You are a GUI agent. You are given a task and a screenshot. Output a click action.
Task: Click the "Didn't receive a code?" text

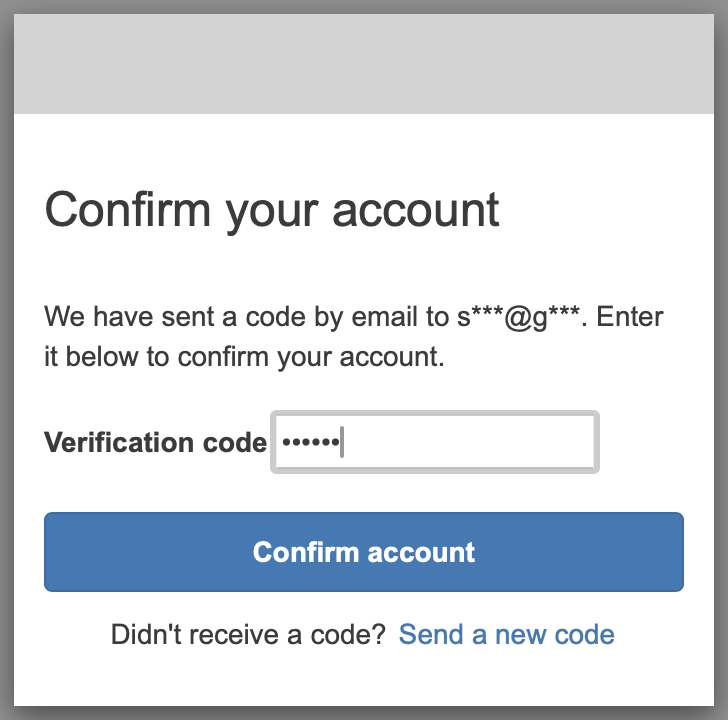(248, 635)
